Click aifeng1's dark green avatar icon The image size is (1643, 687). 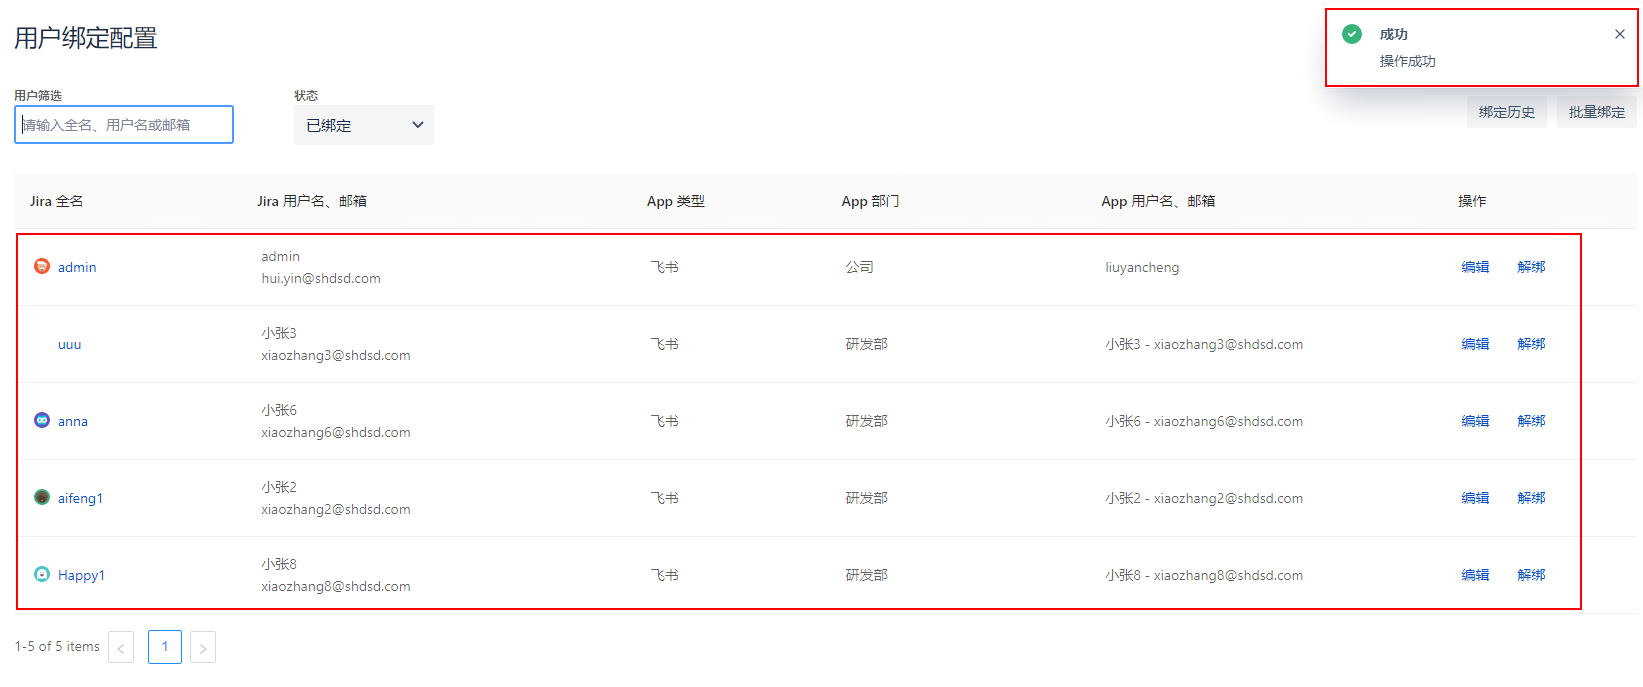click(x=42, y=497)
